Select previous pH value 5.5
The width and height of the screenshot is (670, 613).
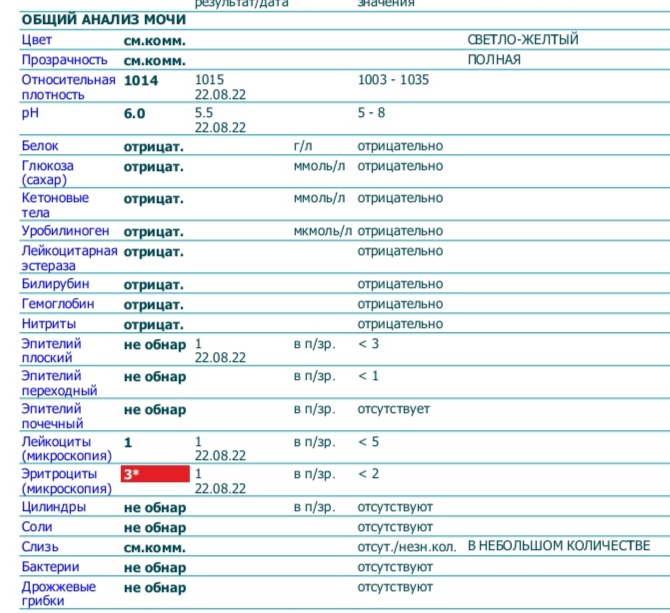click(x=204, y=113)
